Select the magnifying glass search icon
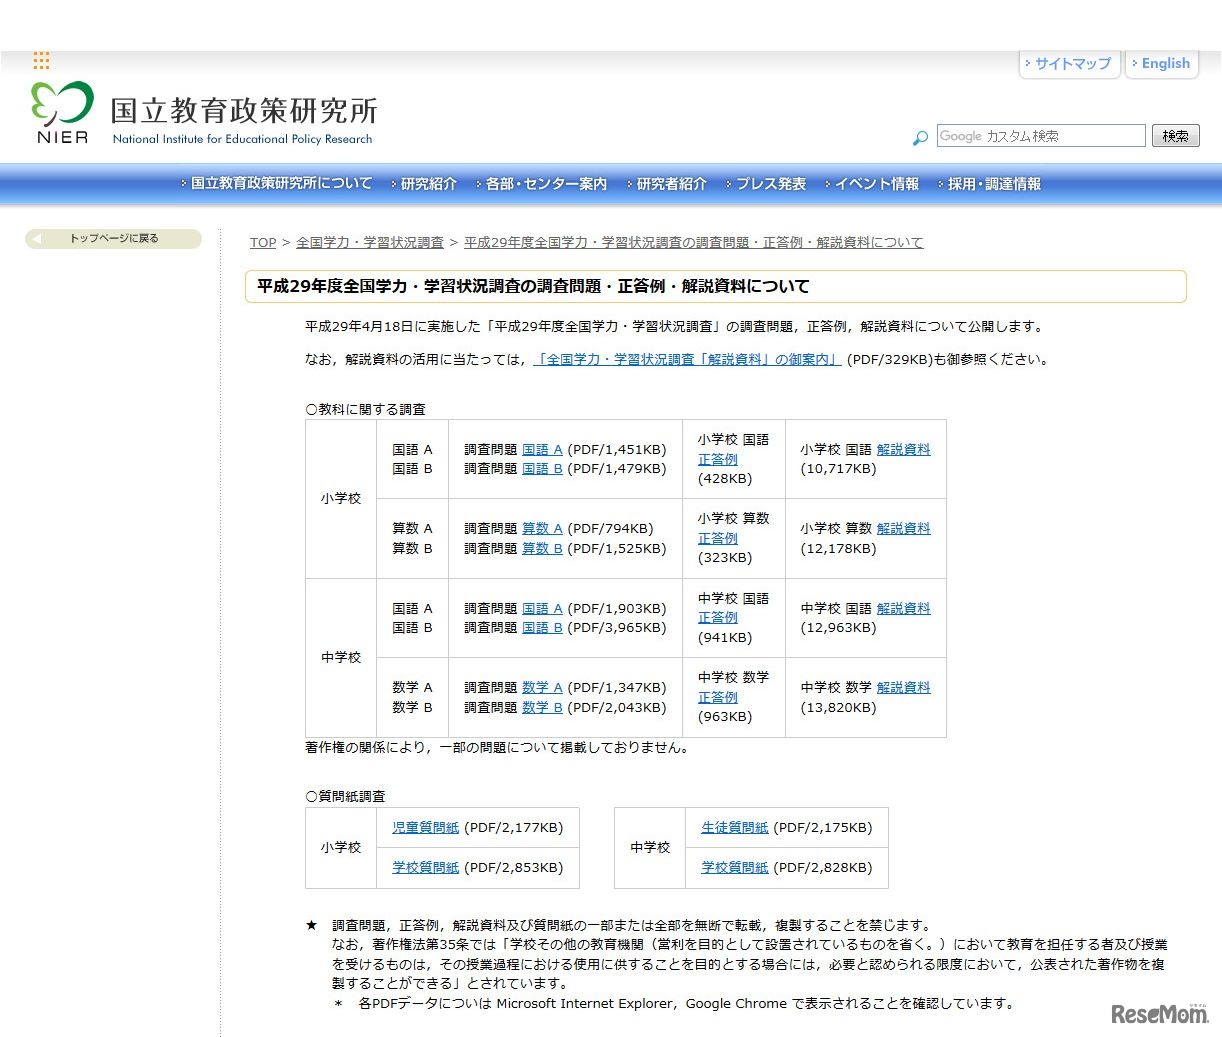This screenshot has height=1037, width=1222. (x=920, y=138)
